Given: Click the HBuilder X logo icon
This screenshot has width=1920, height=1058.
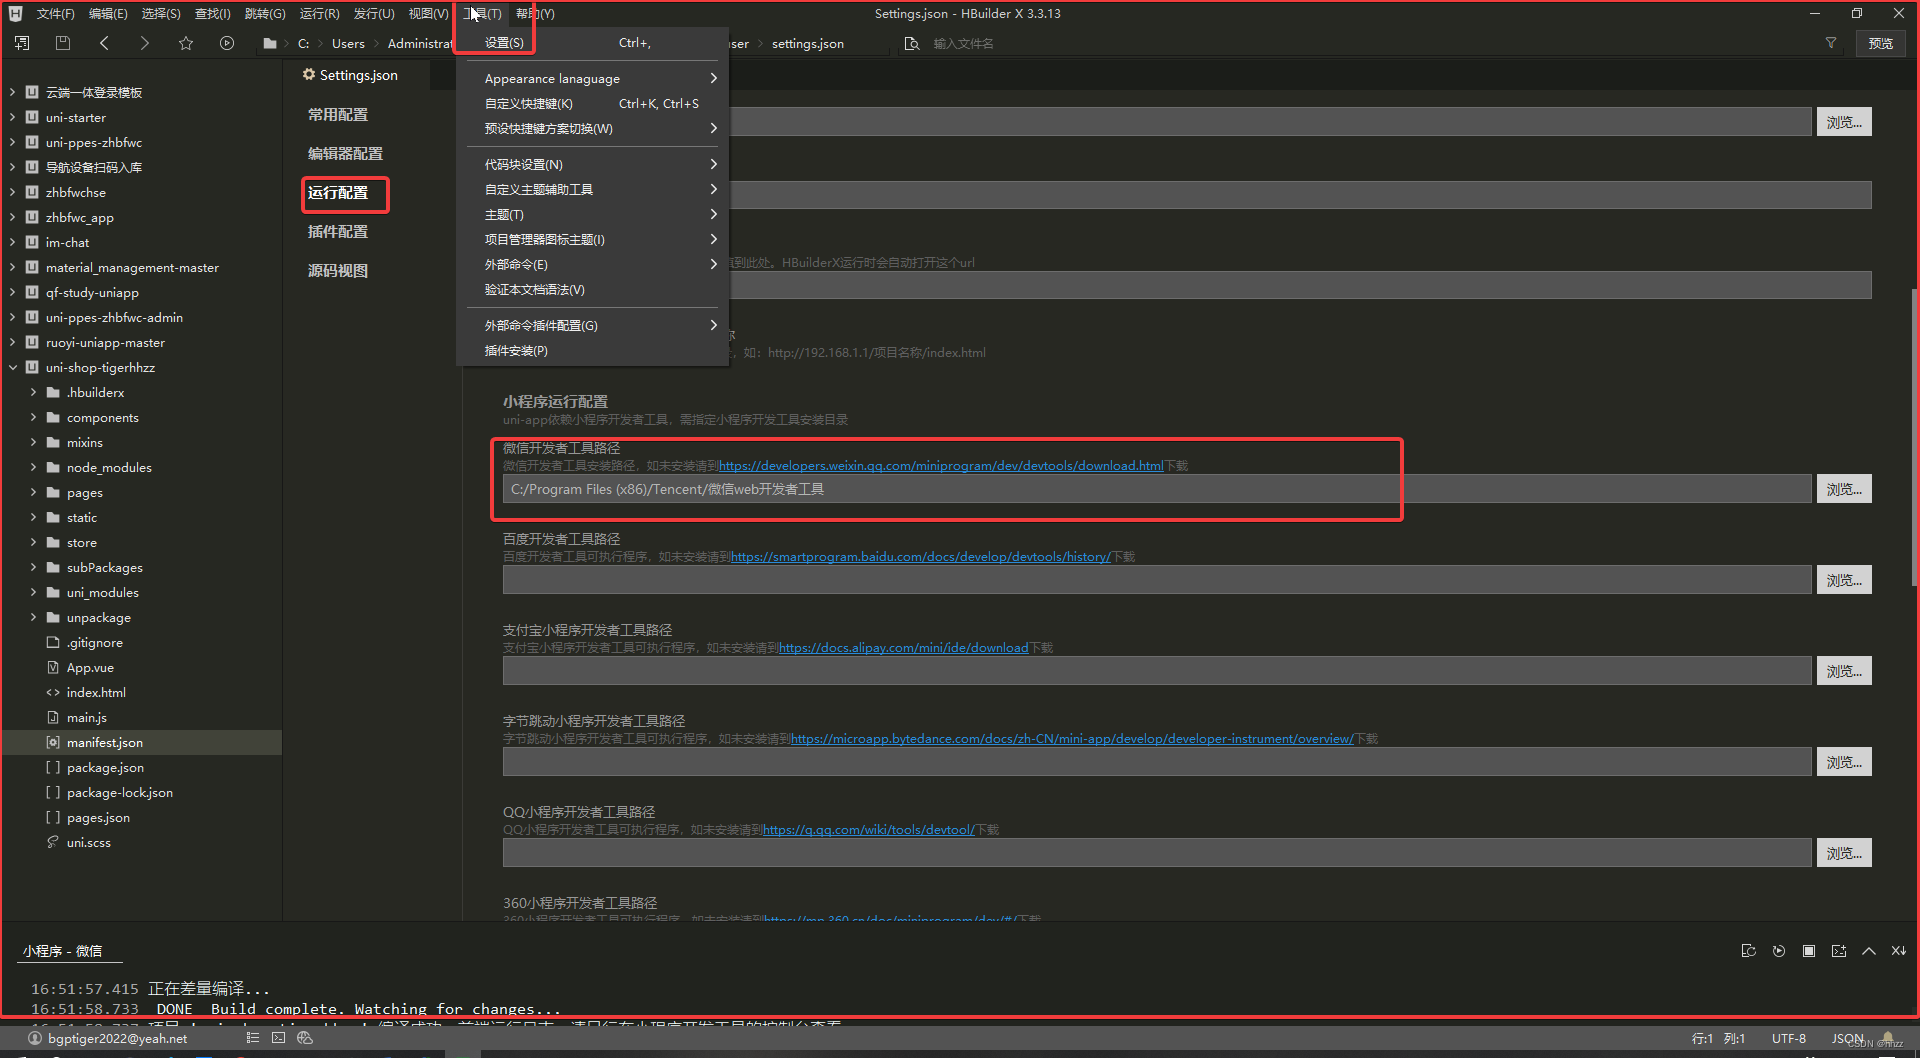Looking at the screenshot, I should (x=15, y=13).
